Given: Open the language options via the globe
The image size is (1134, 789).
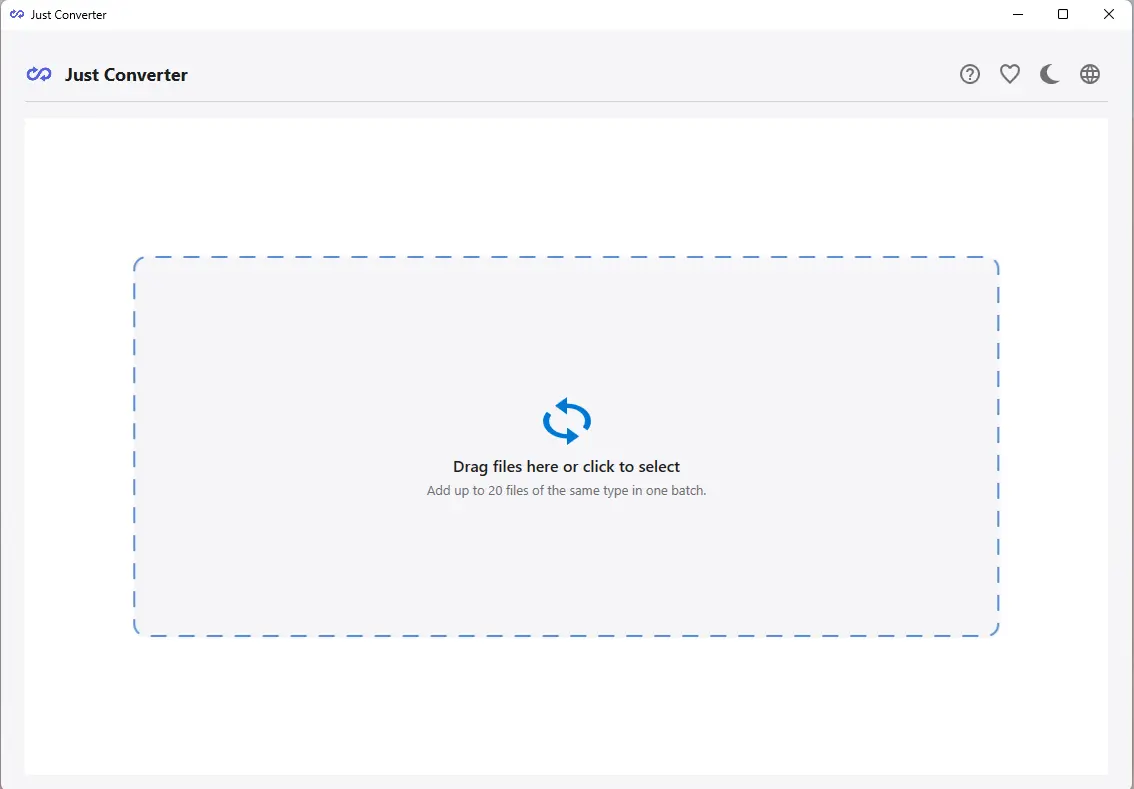Looking at the screenshot, I should click(x=1089, y=74).
